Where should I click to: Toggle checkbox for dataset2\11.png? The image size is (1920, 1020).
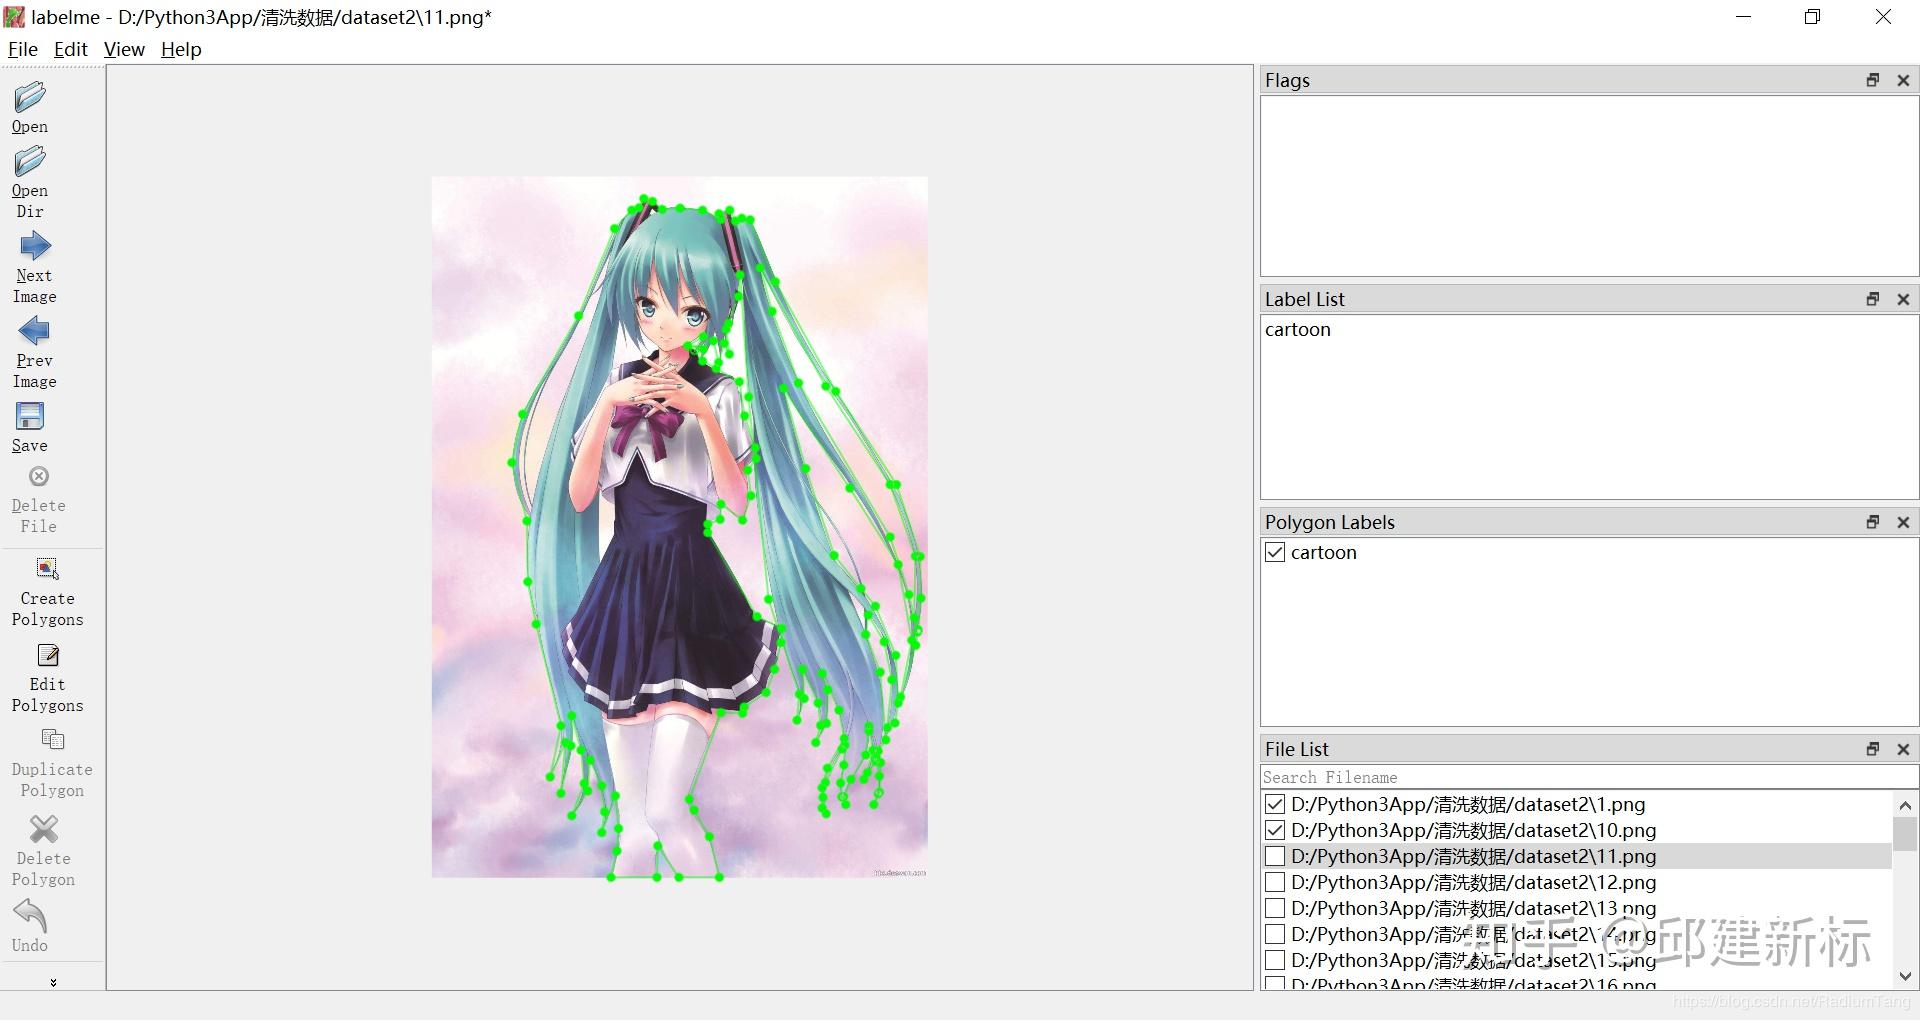pyautogui.click(x=1275, y=856)
